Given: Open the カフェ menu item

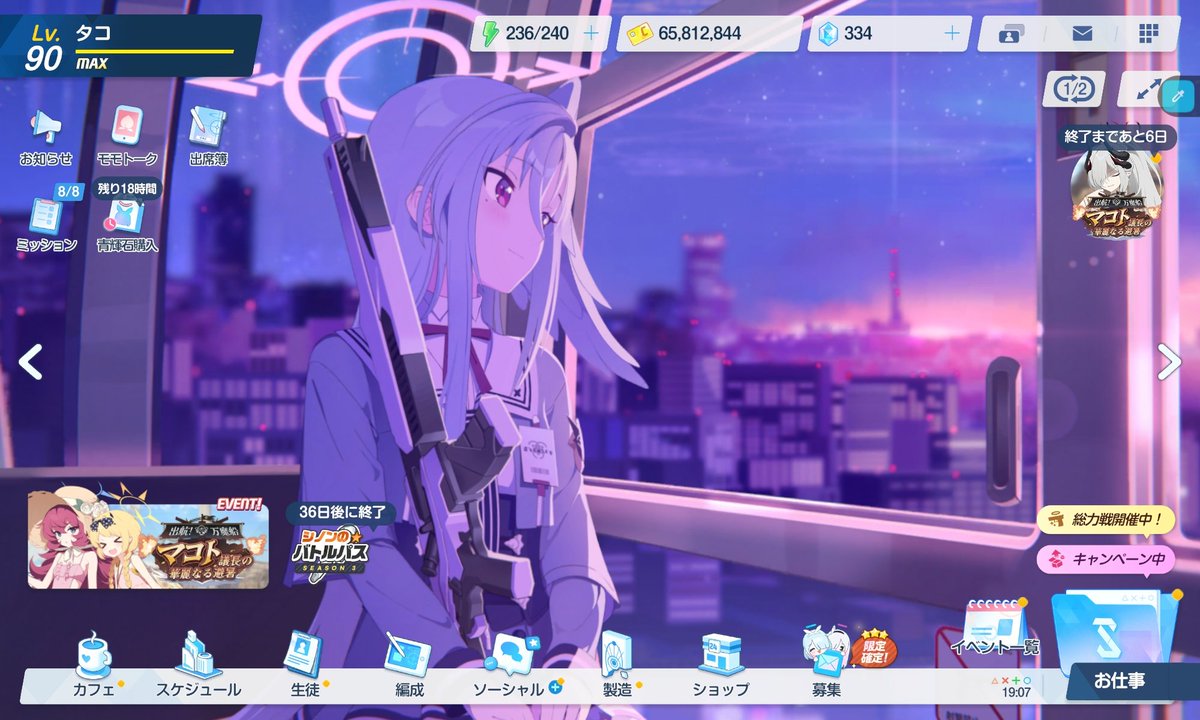Looking at the screenshot, I should click(94, 665).
